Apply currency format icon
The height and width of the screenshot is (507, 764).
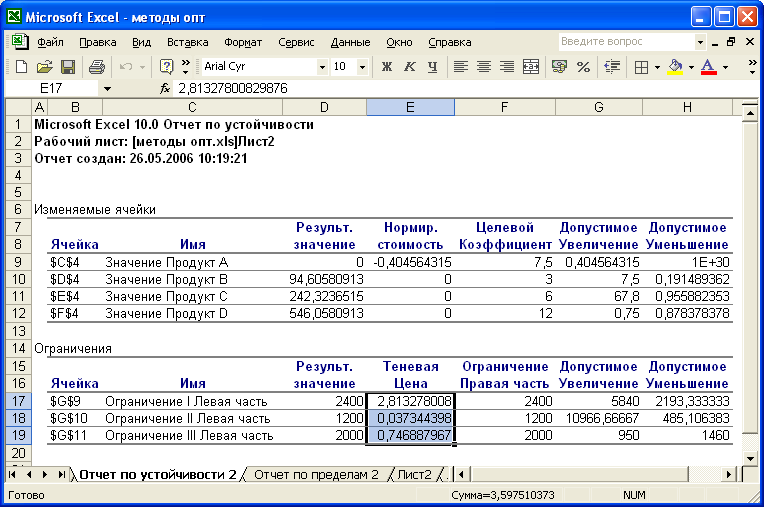click(x=559, y=67)
